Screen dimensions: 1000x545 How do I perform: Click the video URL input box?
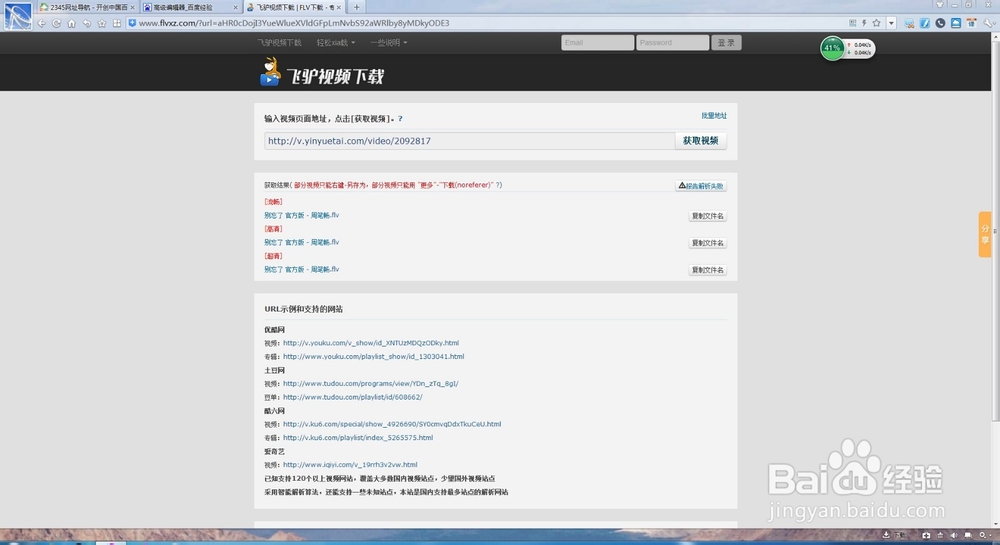[469, 141]
